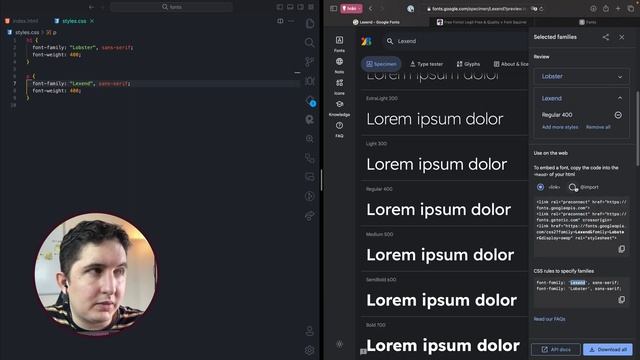640x360 pixels.
Task: Click styles.css in editor breadcrumb
Action: coord(27,32)
